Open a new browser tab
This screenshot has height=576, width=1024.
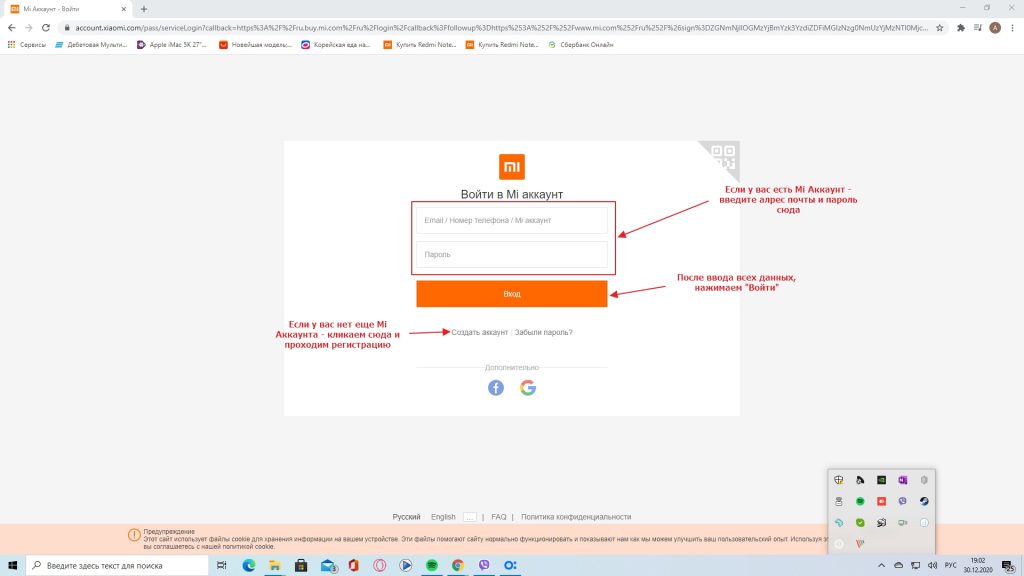pyautogui.click(x=144, y=9)
